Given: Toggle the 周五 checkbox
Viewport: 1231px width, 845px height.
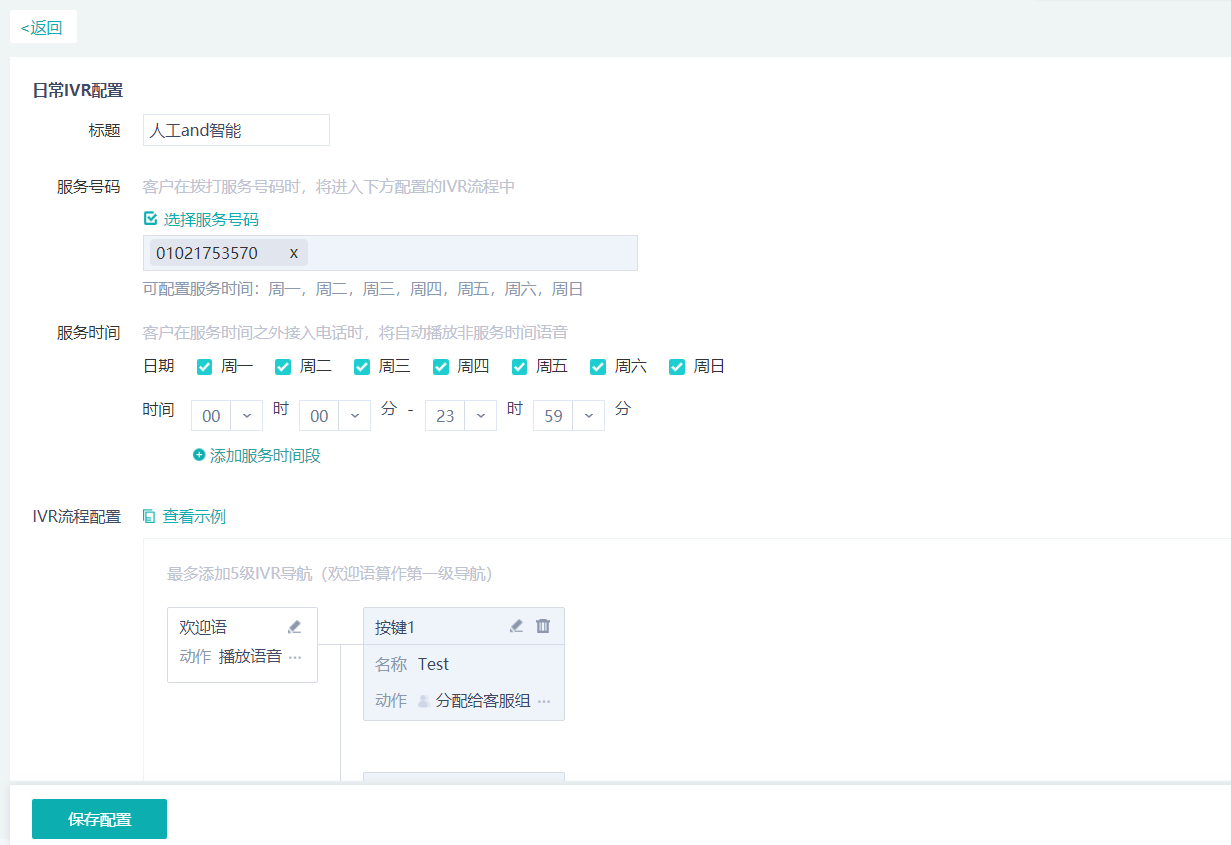Looking at the screenshot, I should [x=519, y=367].
